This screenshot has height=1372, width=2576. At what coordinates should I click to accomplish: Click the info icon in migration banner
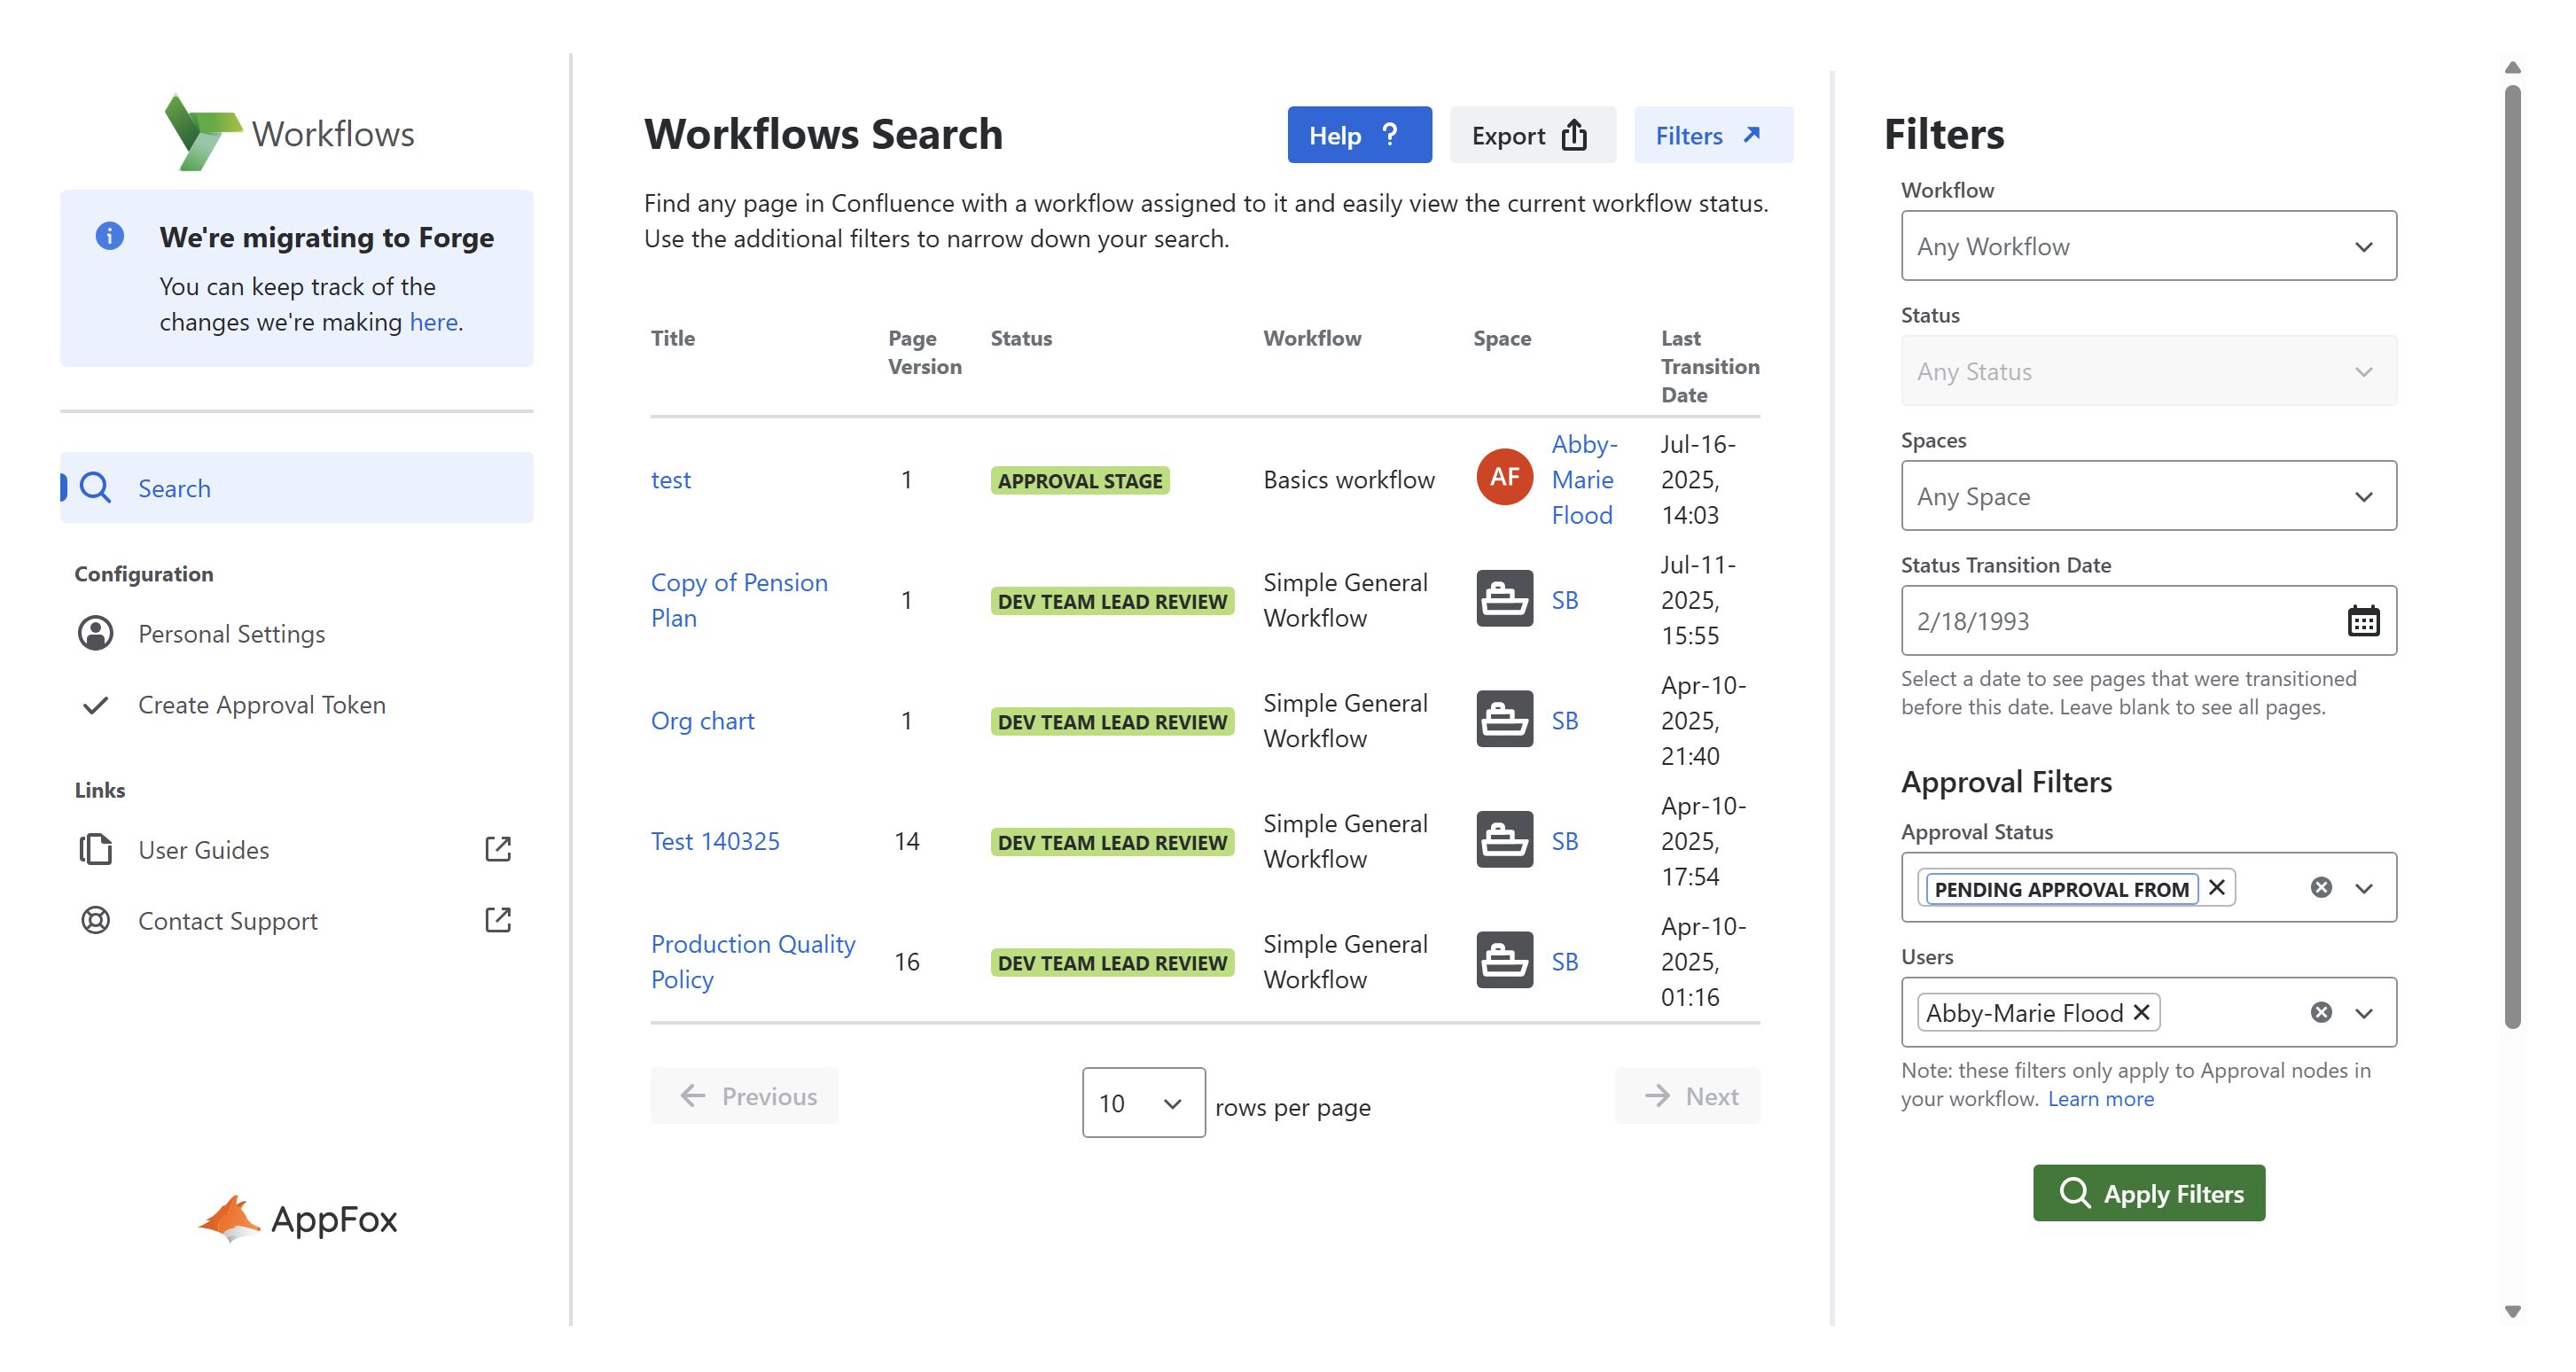(x=109, y=236)
